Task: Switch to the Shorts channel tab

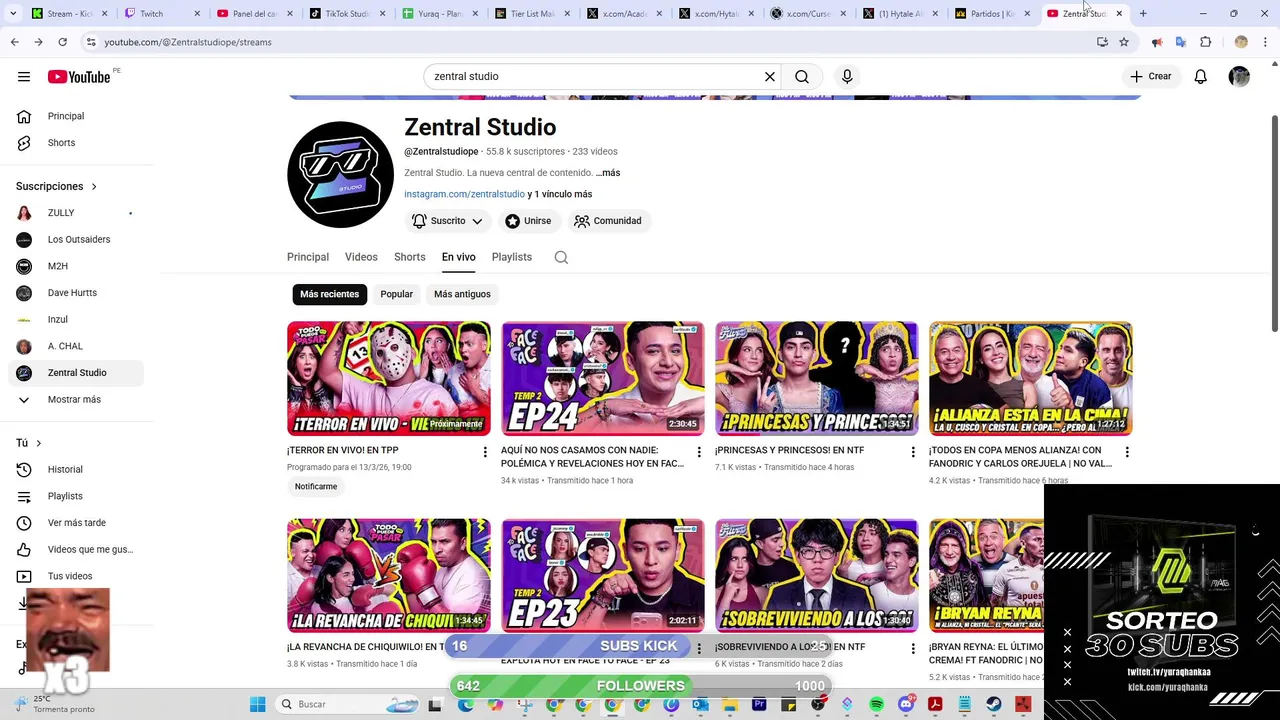Action: (409, 257)
